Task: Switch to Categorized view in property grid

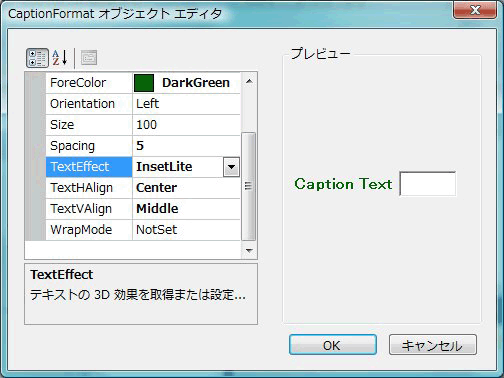Action: tap(37, 58)
